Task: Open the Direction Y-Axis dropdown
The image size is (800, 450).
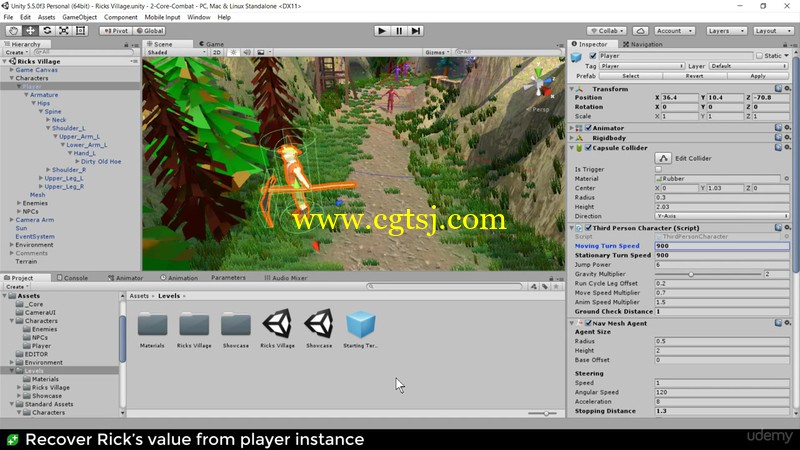Action: [722, 216]
